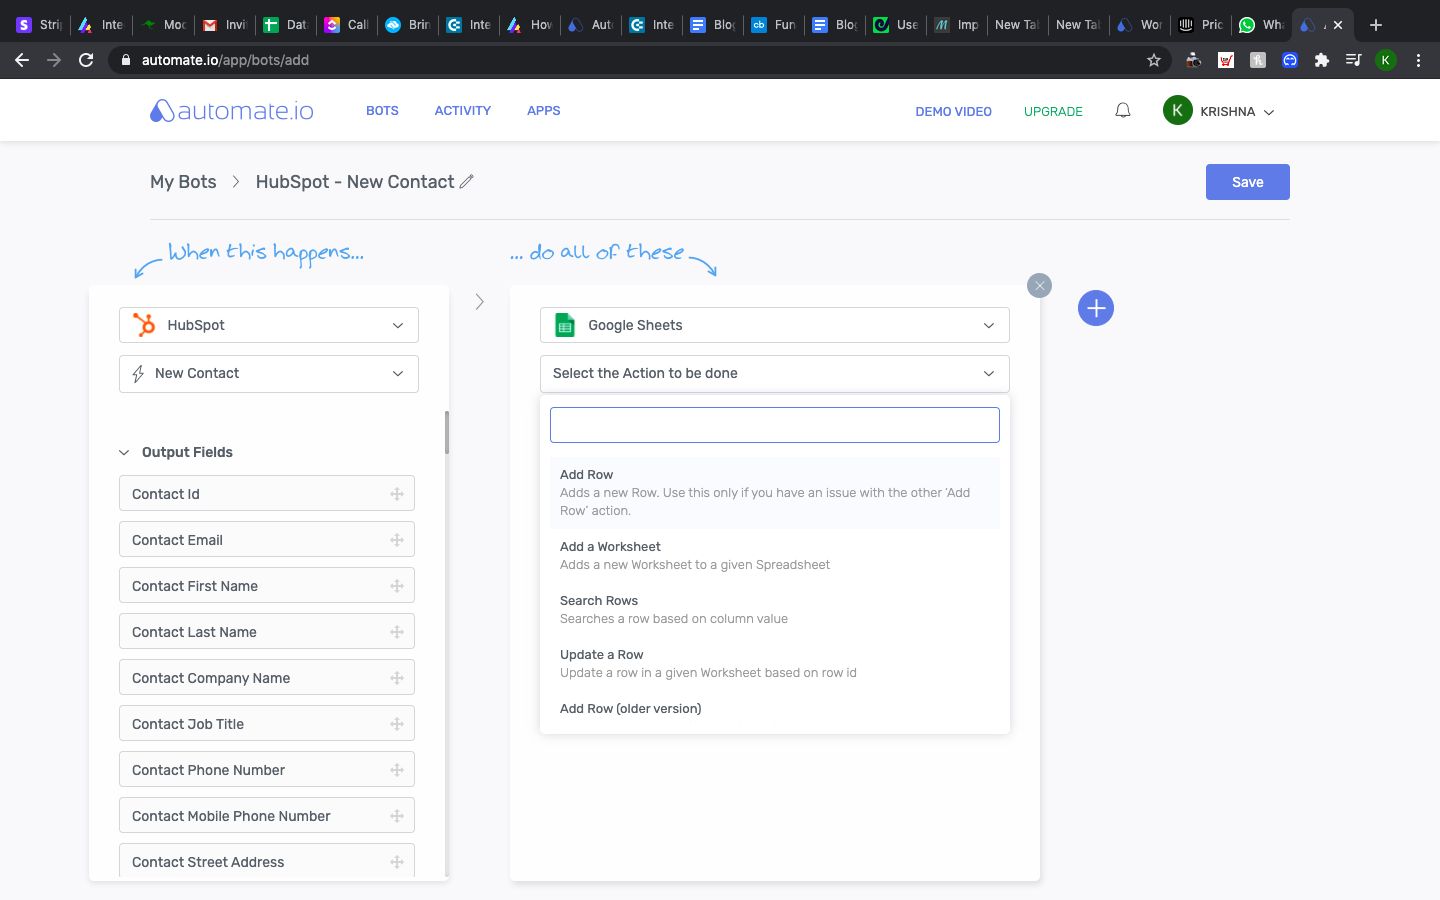Choose Add Row (older version) action
This screenshot has width=1440, height=900.
[x=775, y=709]
